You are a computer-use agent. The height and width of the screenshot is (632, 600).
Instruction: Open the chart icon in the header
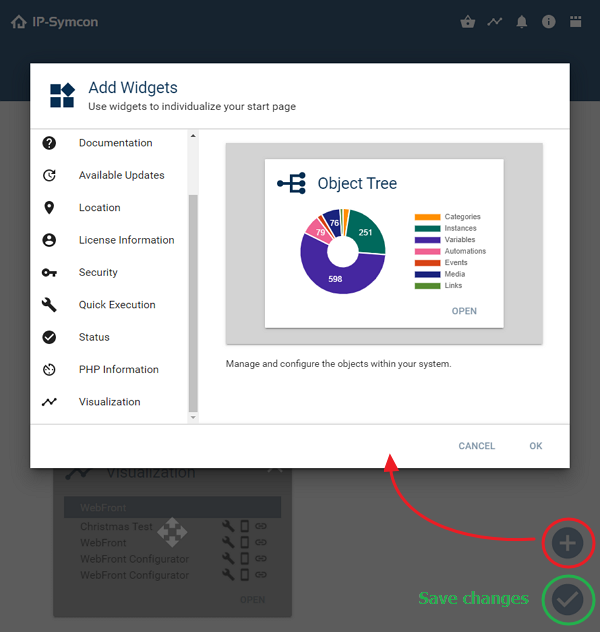494,22
